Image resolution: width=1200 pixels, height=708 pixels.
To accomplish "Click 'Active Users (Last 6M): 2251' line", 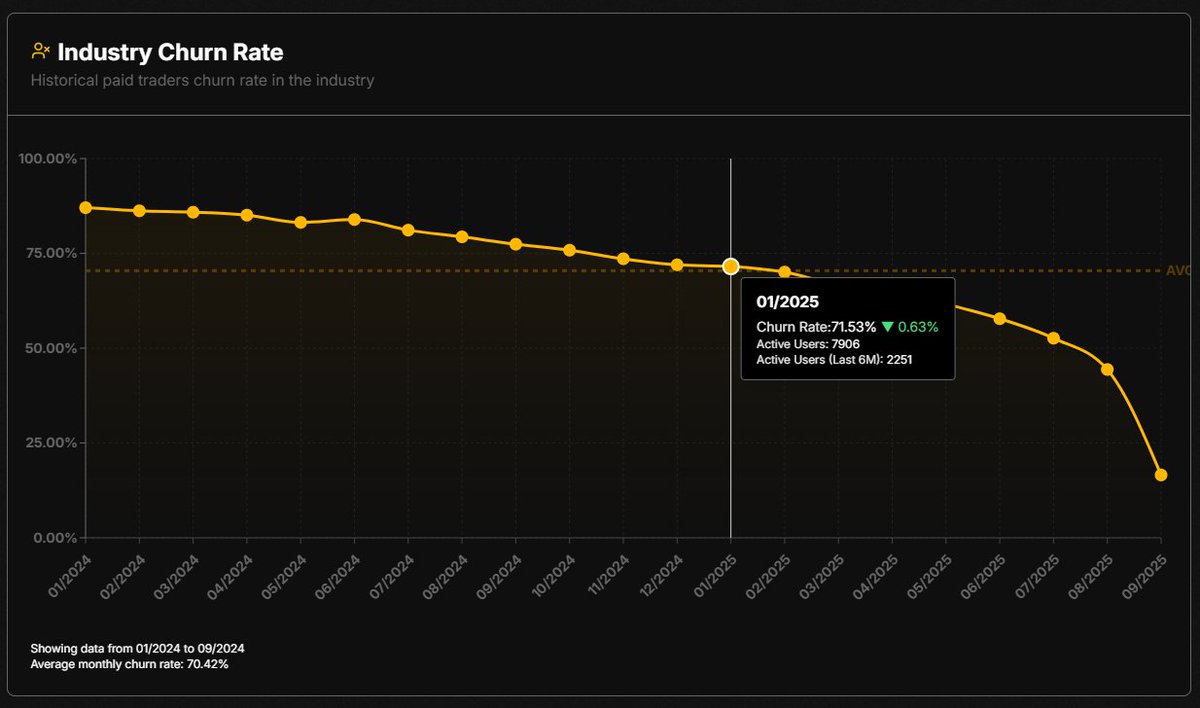I will pyautogui.click(x=834, y=359).
